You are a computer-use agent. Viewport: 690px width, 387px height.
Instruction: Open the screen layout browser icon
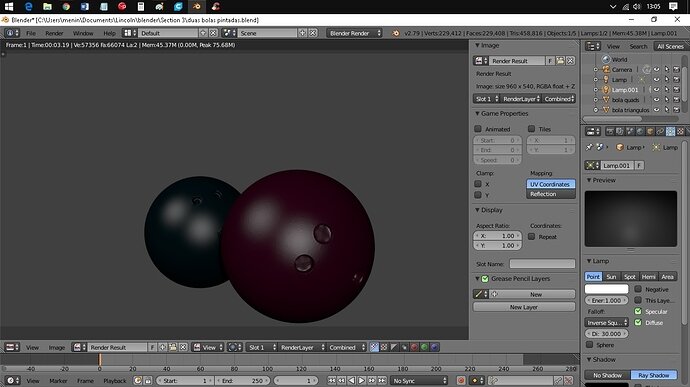click(129, 33)
